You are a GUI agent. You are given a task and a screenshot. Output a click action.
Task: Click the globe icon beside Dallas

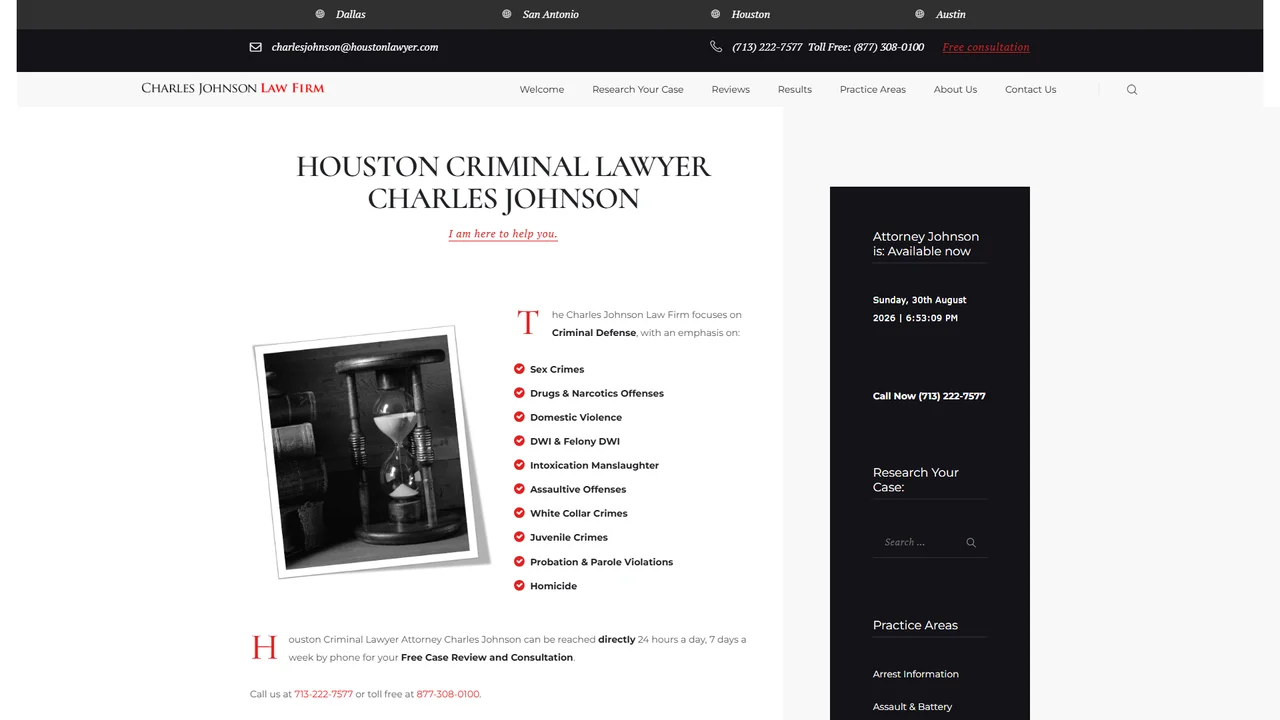pos(320,14)
